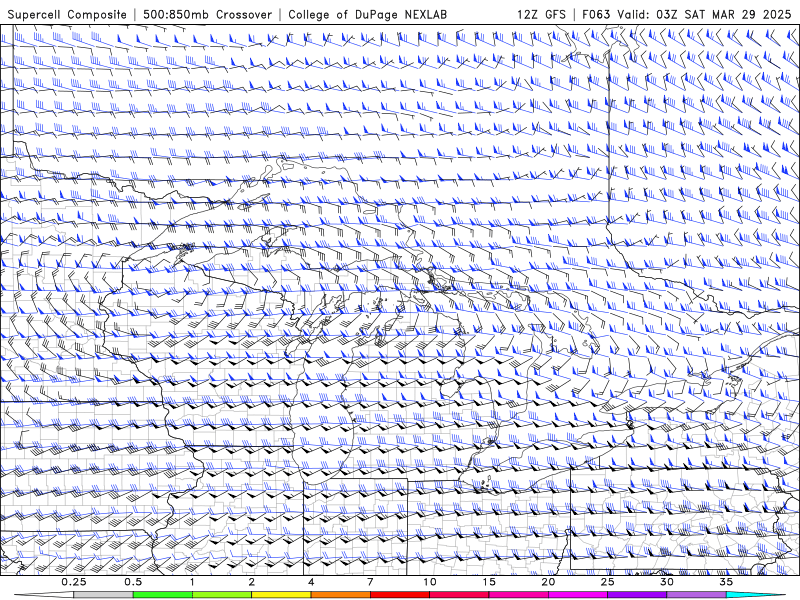Click the green 0.5–1 color bar segment

(x=163, y=595)
